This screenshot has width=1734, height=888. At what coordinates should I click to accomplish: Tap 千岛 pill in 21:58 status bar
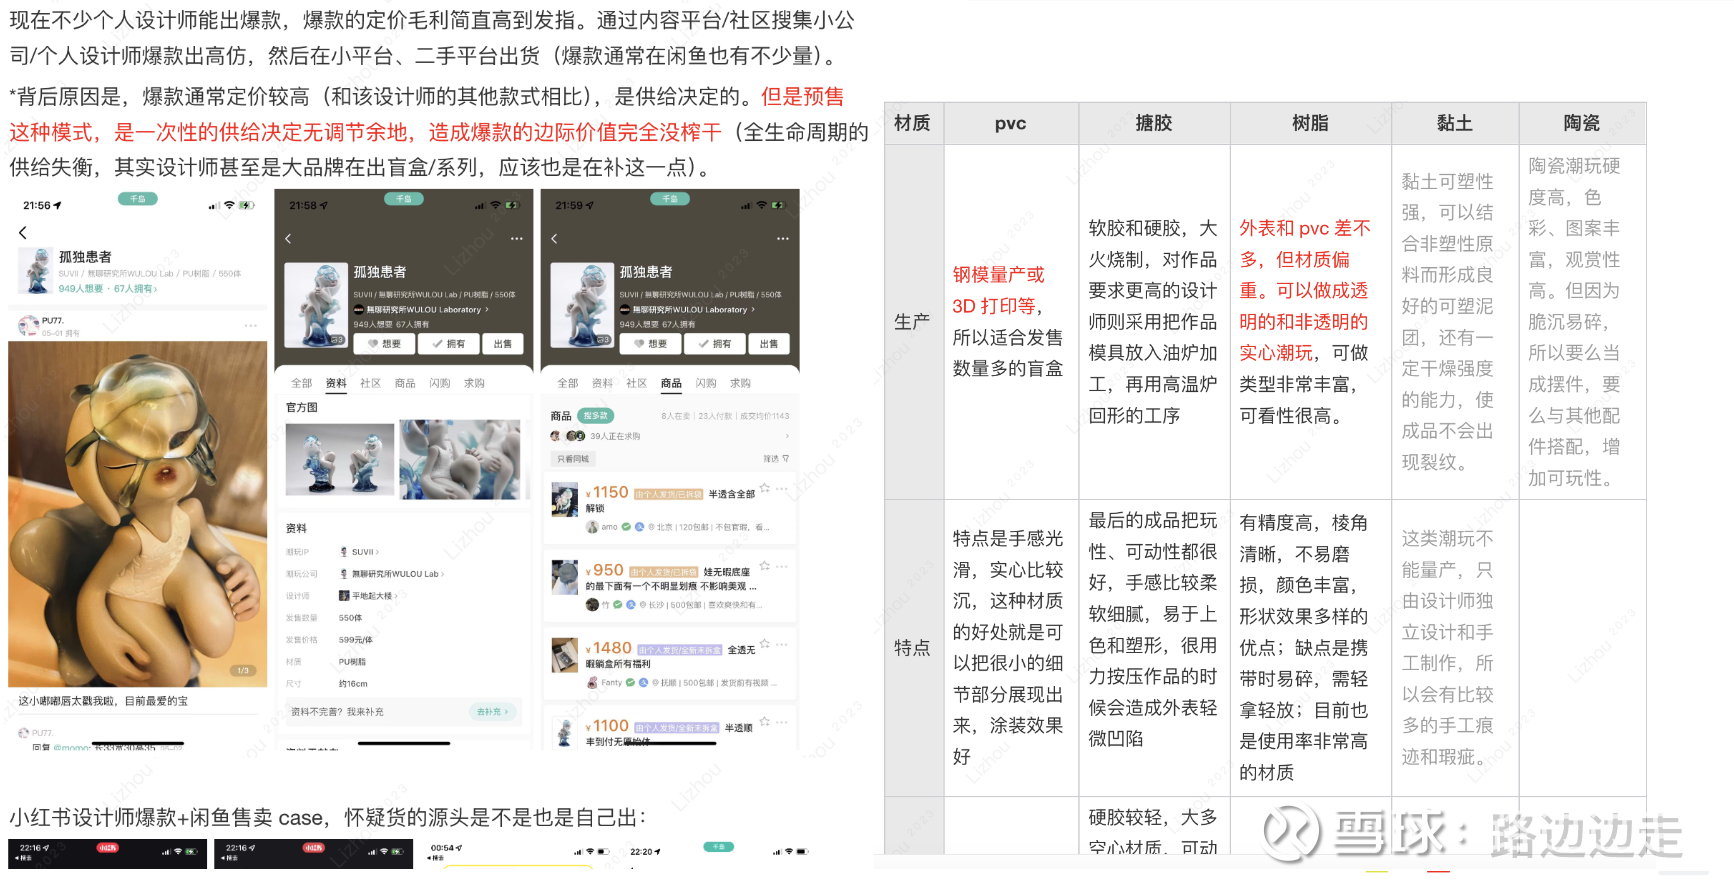pos(403,198)
